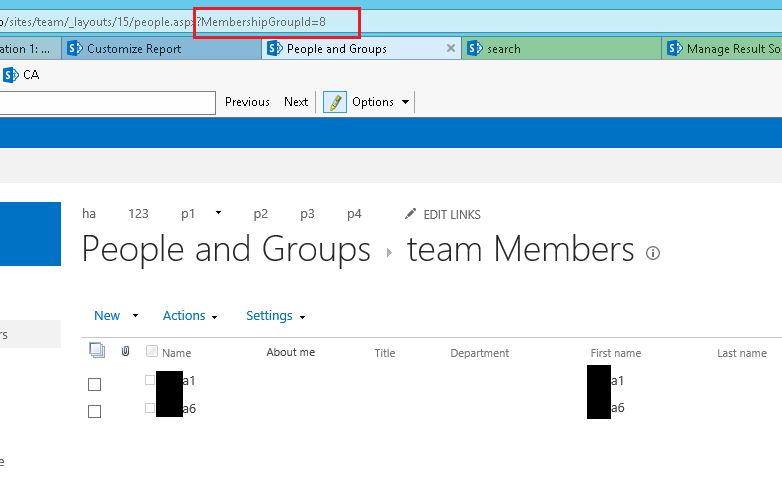Toggle the Name column header checkbox
Screen dimensions: 782x488
tap(152, 351)
